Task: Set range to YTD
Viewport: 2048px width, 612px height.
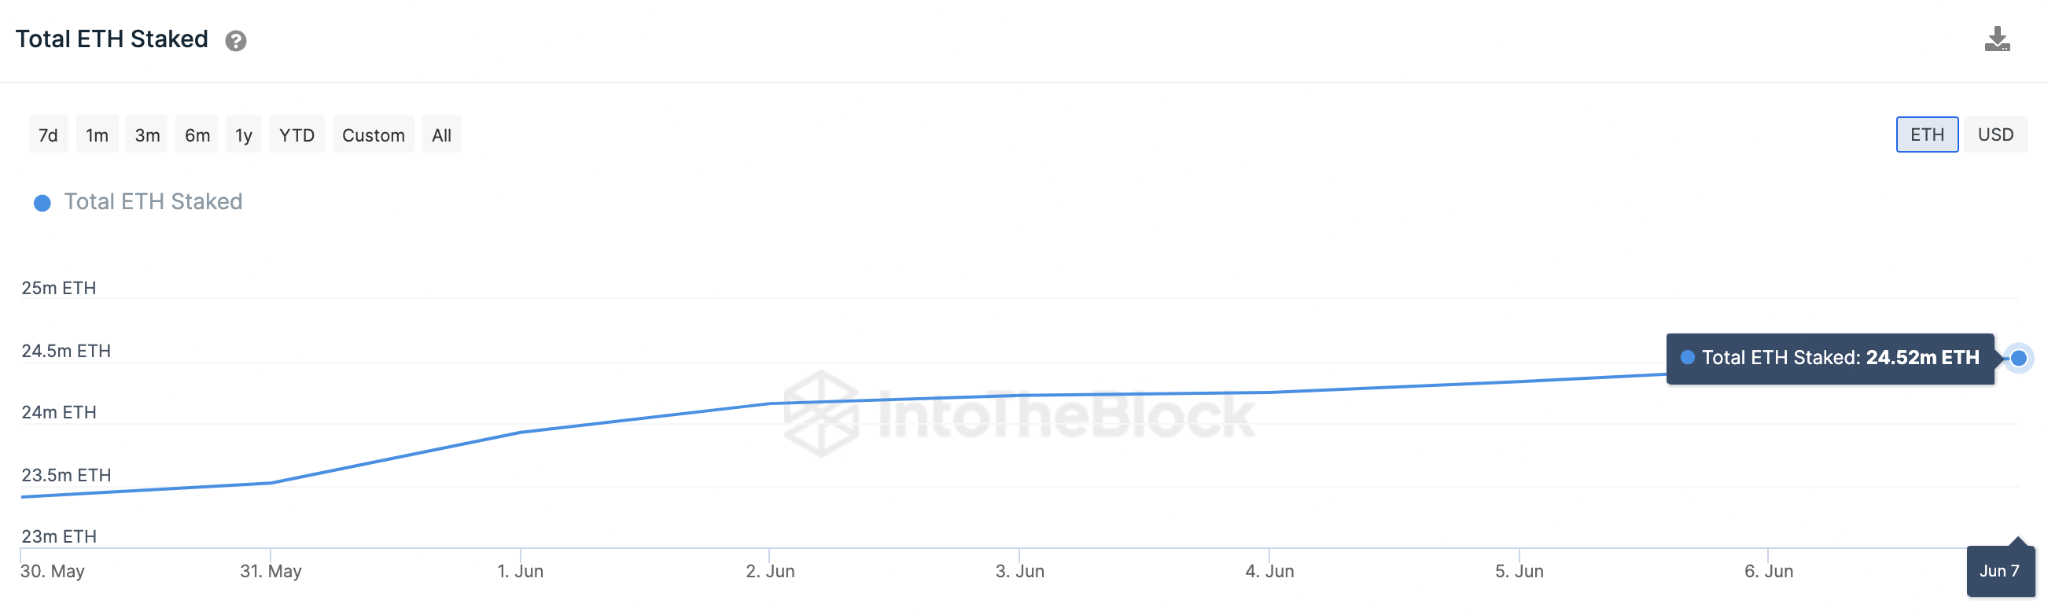Action: (x=297, y=135)
